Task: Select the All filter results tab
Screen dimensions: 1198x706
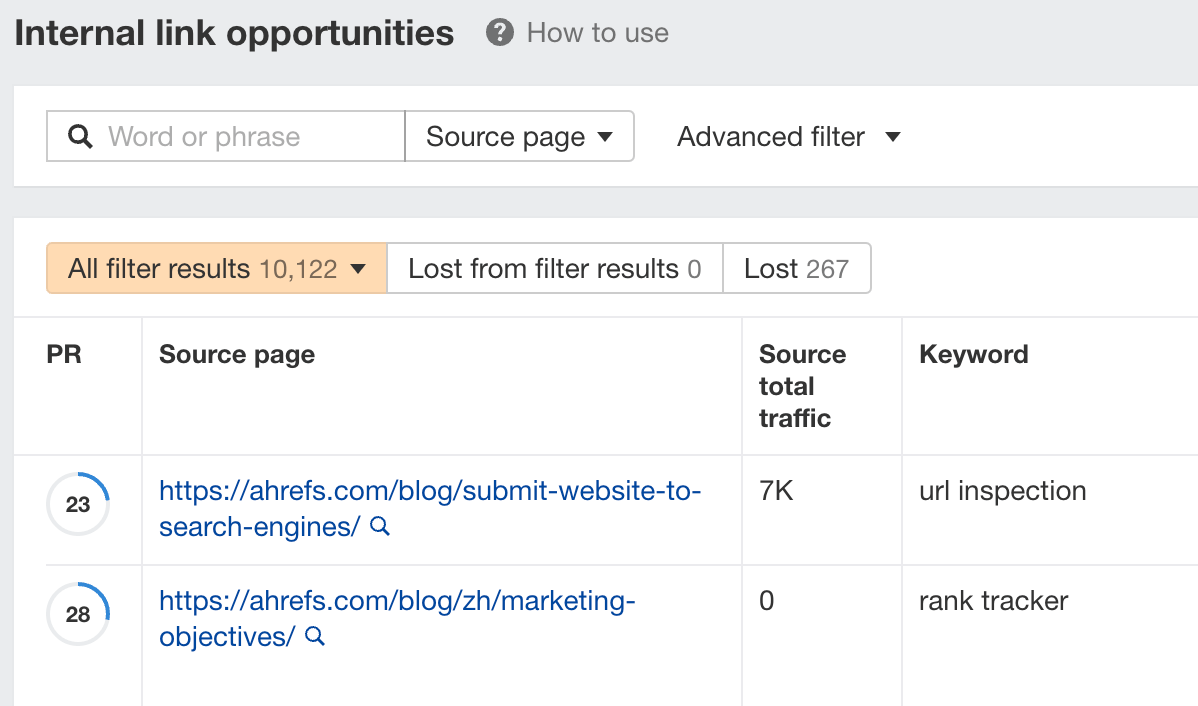Action: pos(200,268)
